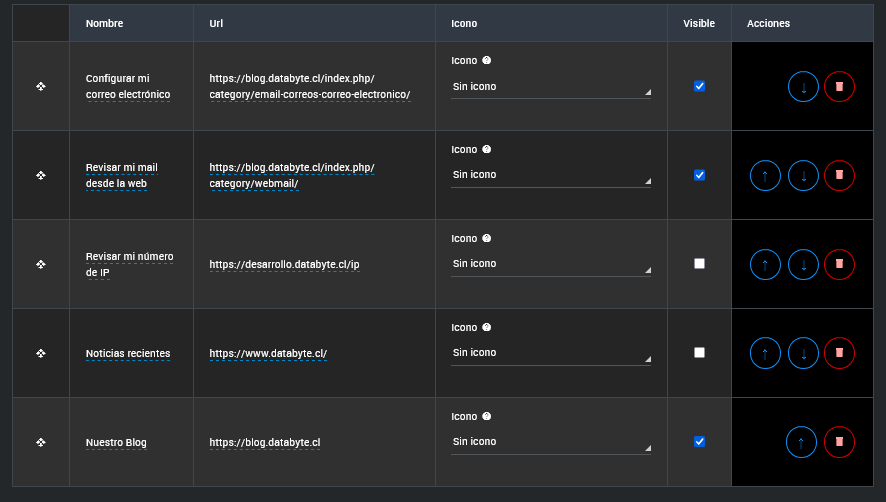886x502 pixels.
Task: Enable Visible for 'Revisar mi número de IP'
Action: 699,264
